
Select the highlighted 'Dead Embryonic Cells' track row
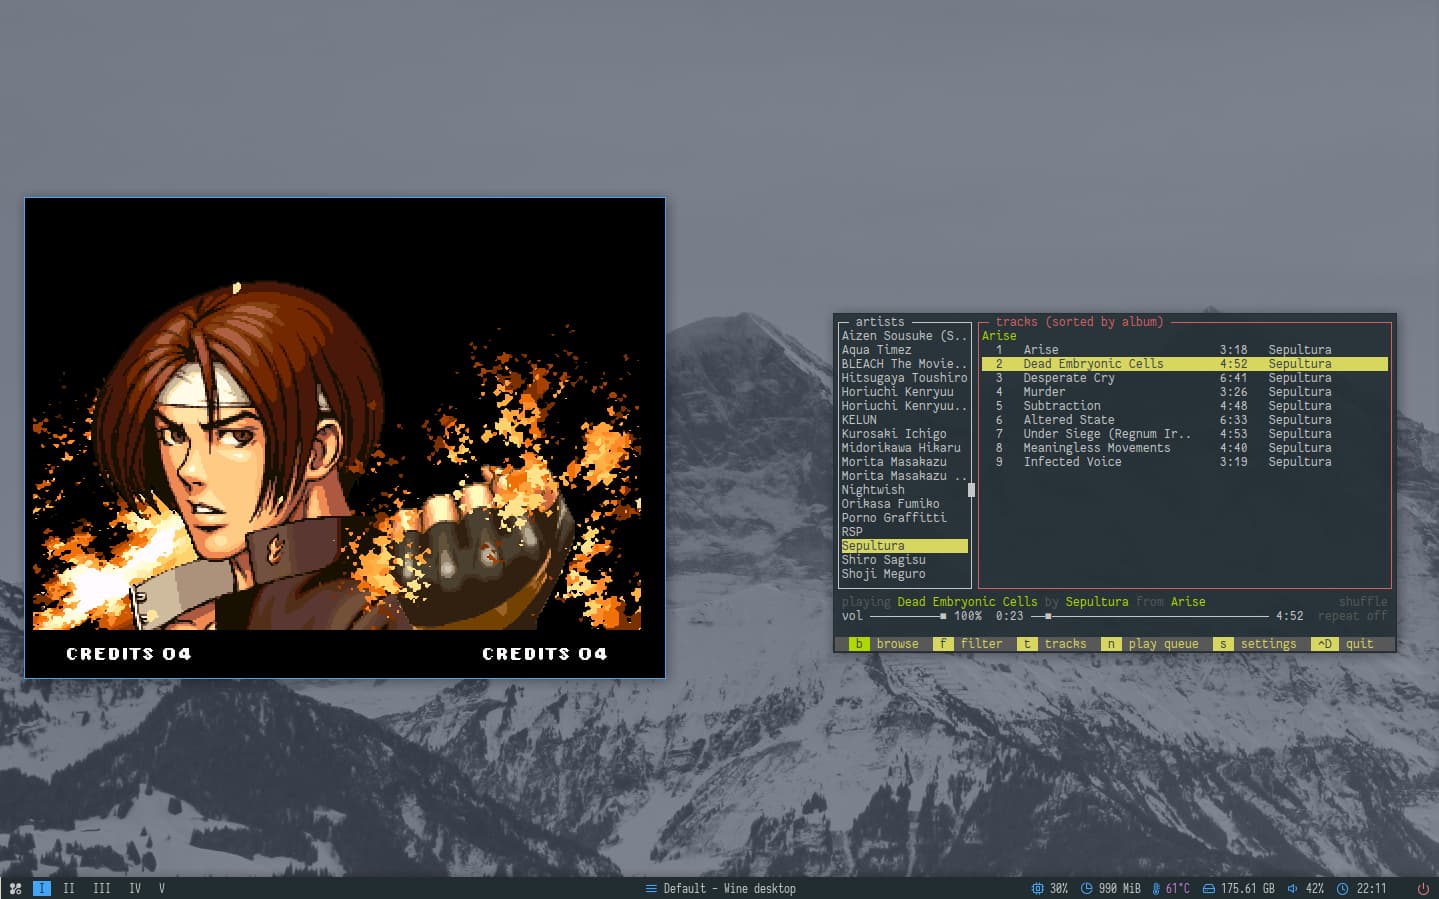(x=1185, y=364)
